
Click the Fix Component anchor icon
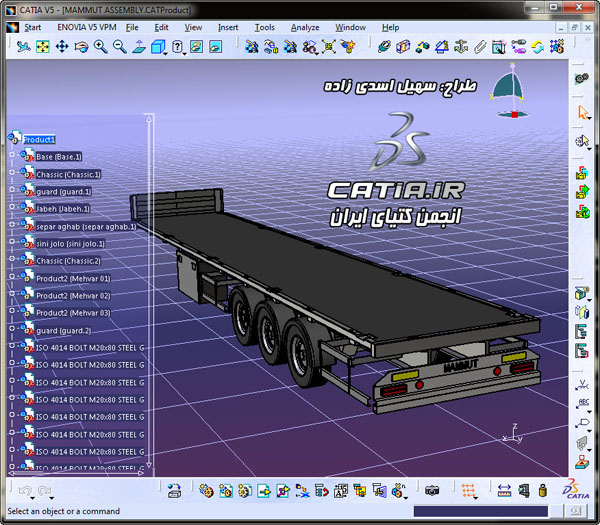461,47
